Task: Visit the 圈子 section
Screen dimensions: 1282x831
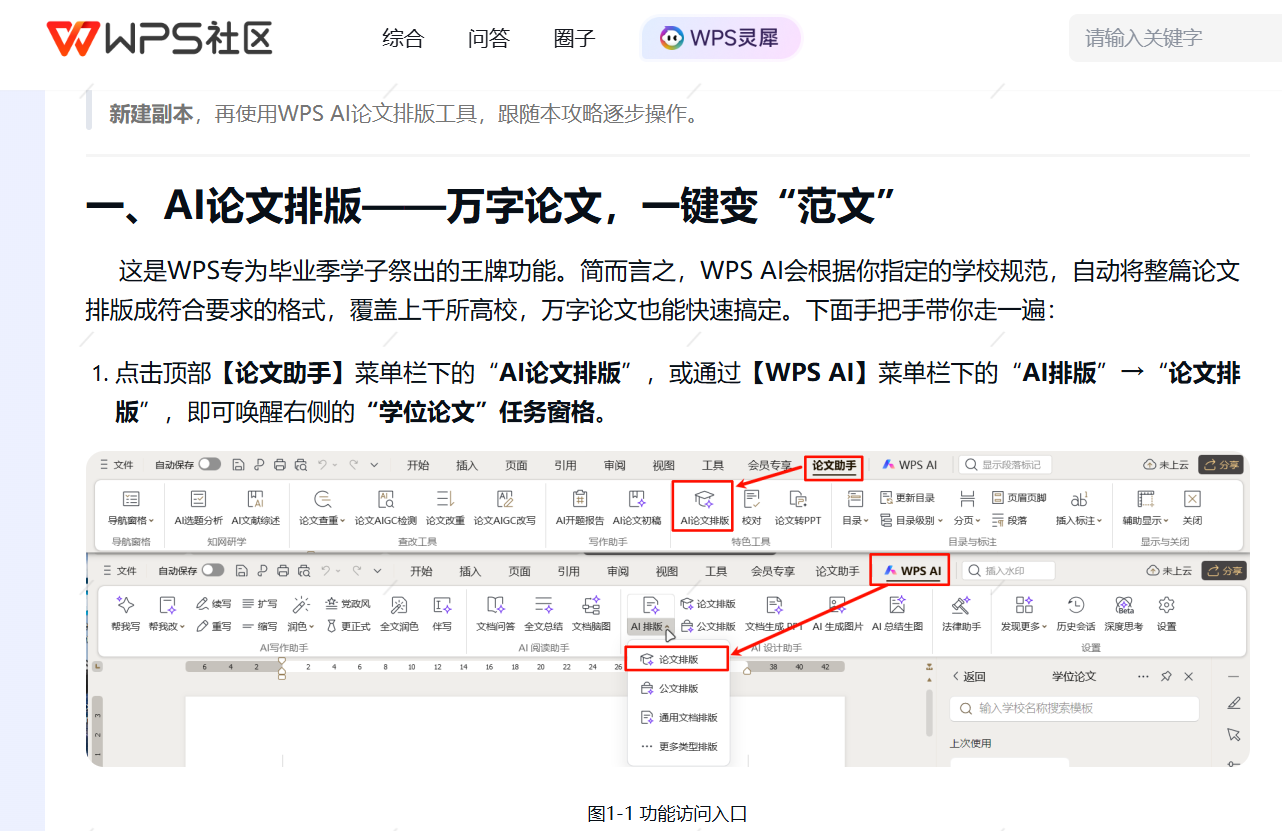Action: click(574, 39)
